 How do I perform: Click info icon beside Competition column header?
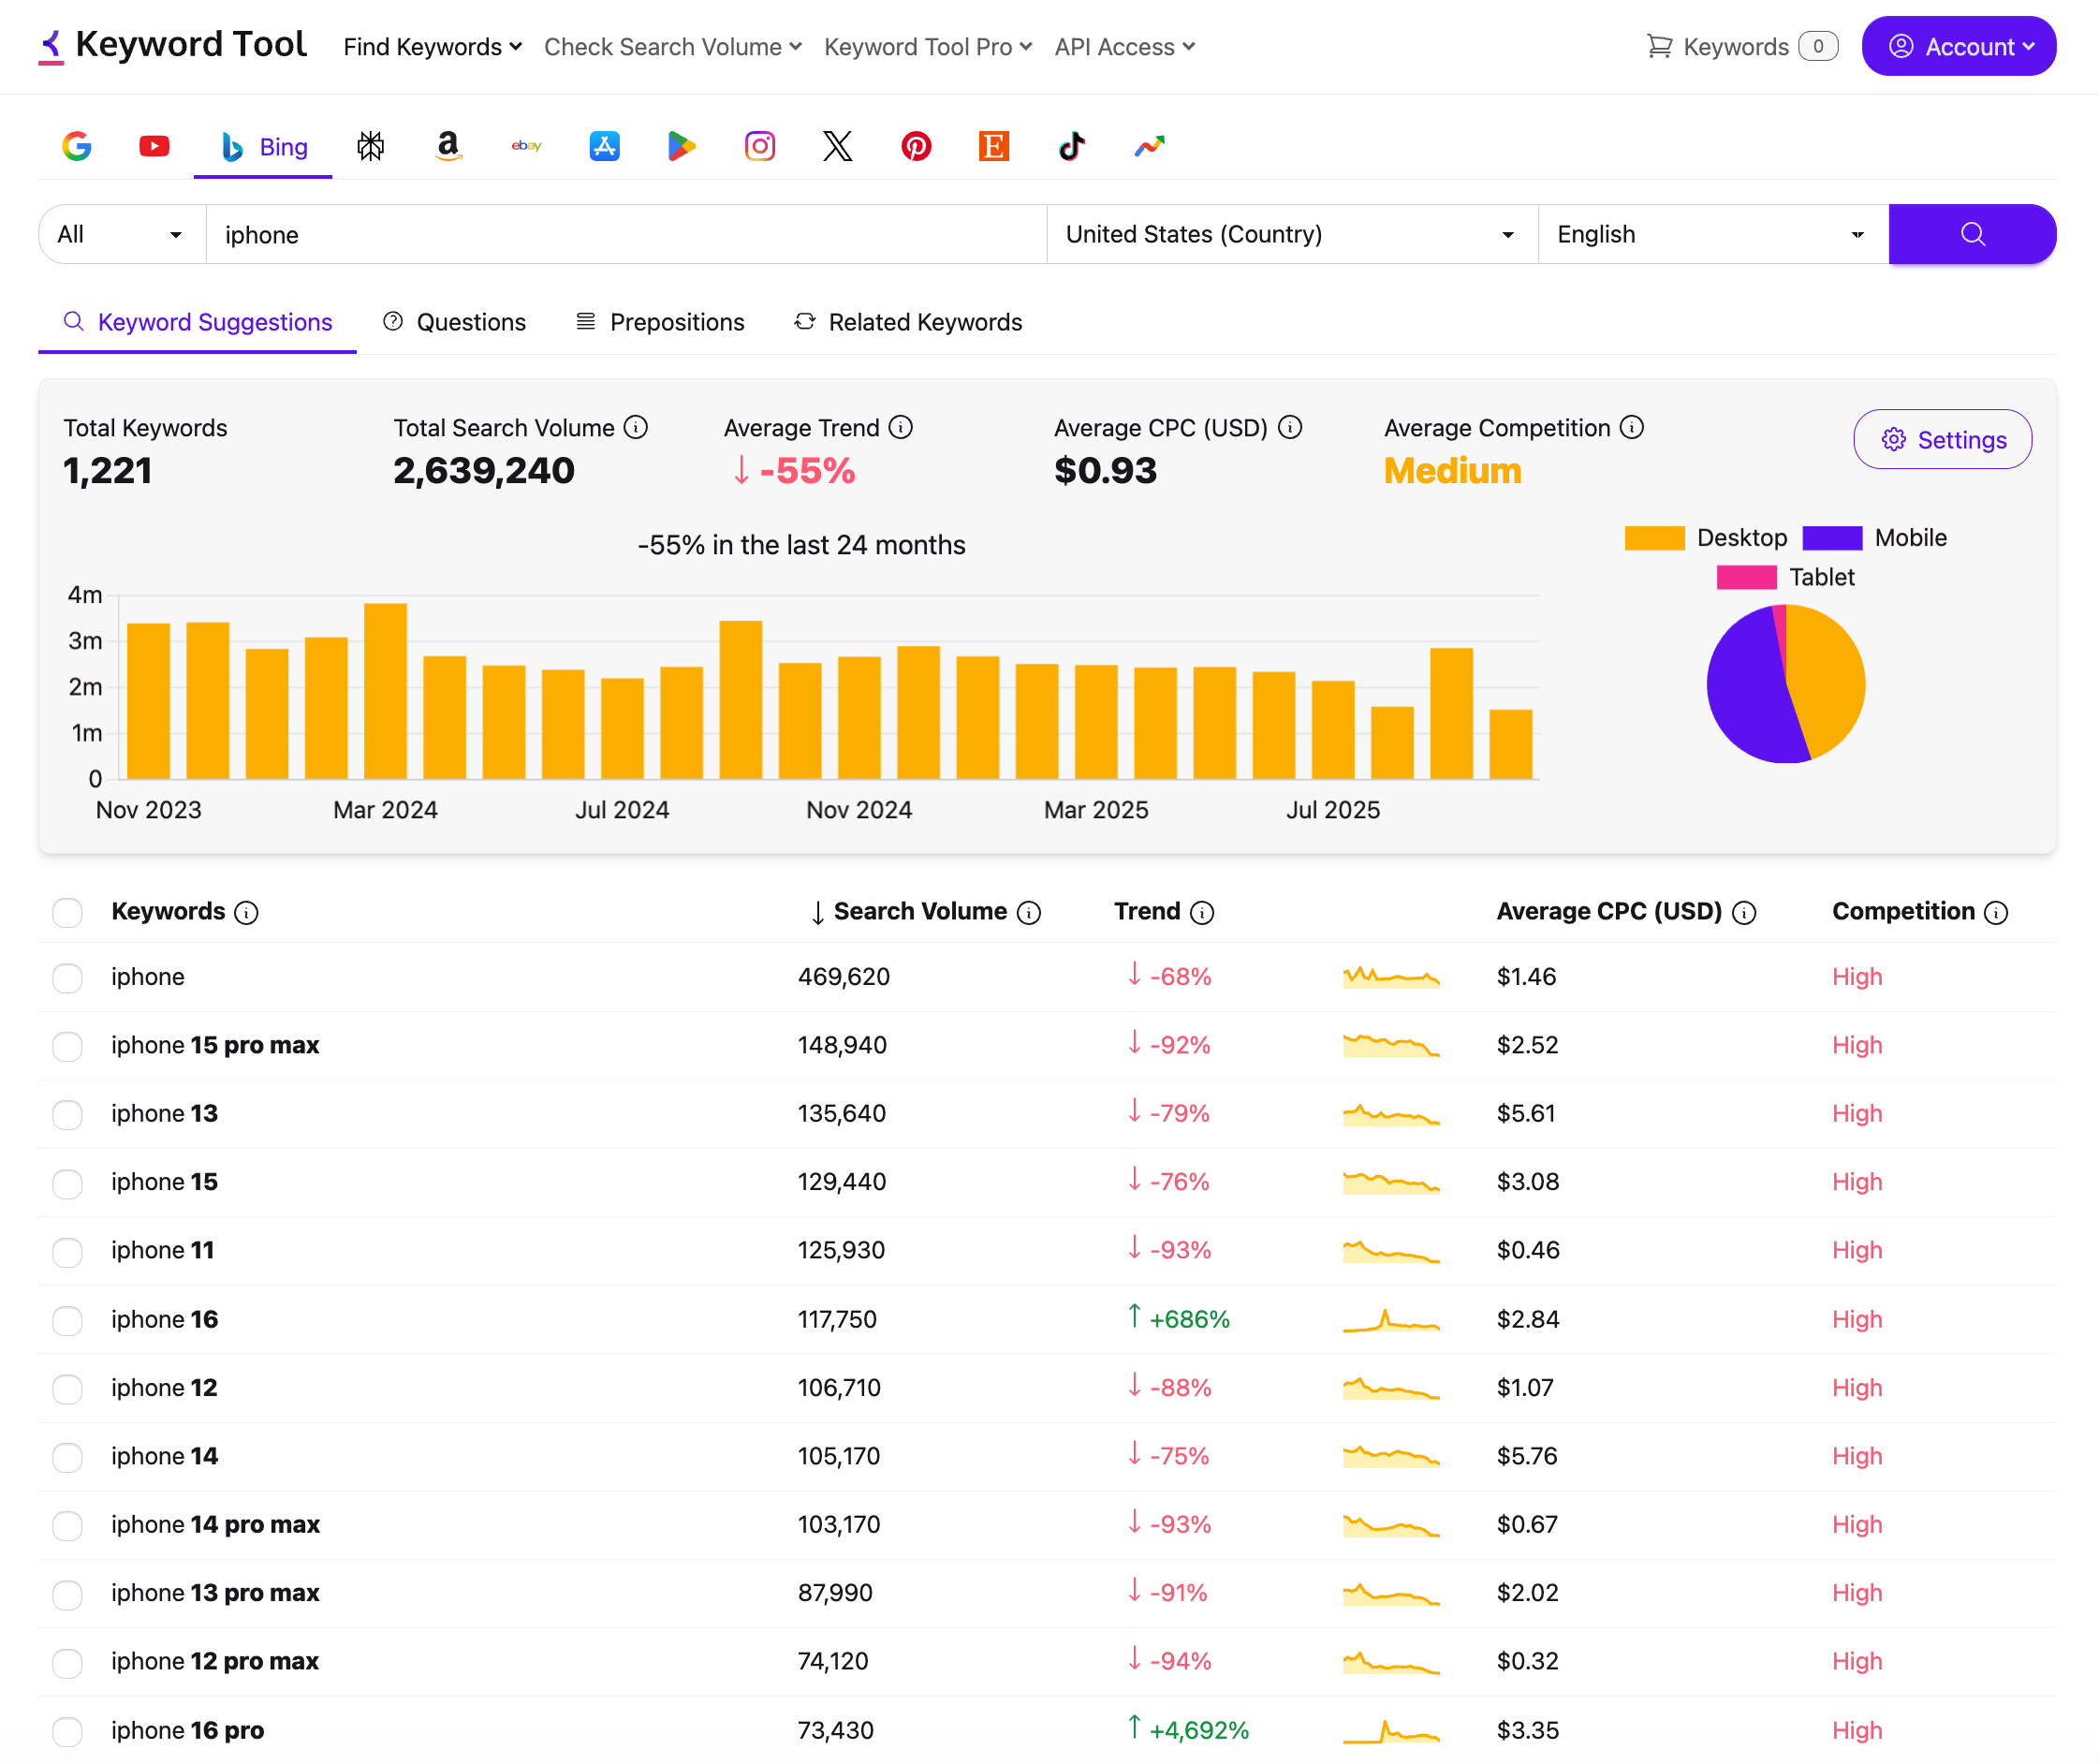1996,913
